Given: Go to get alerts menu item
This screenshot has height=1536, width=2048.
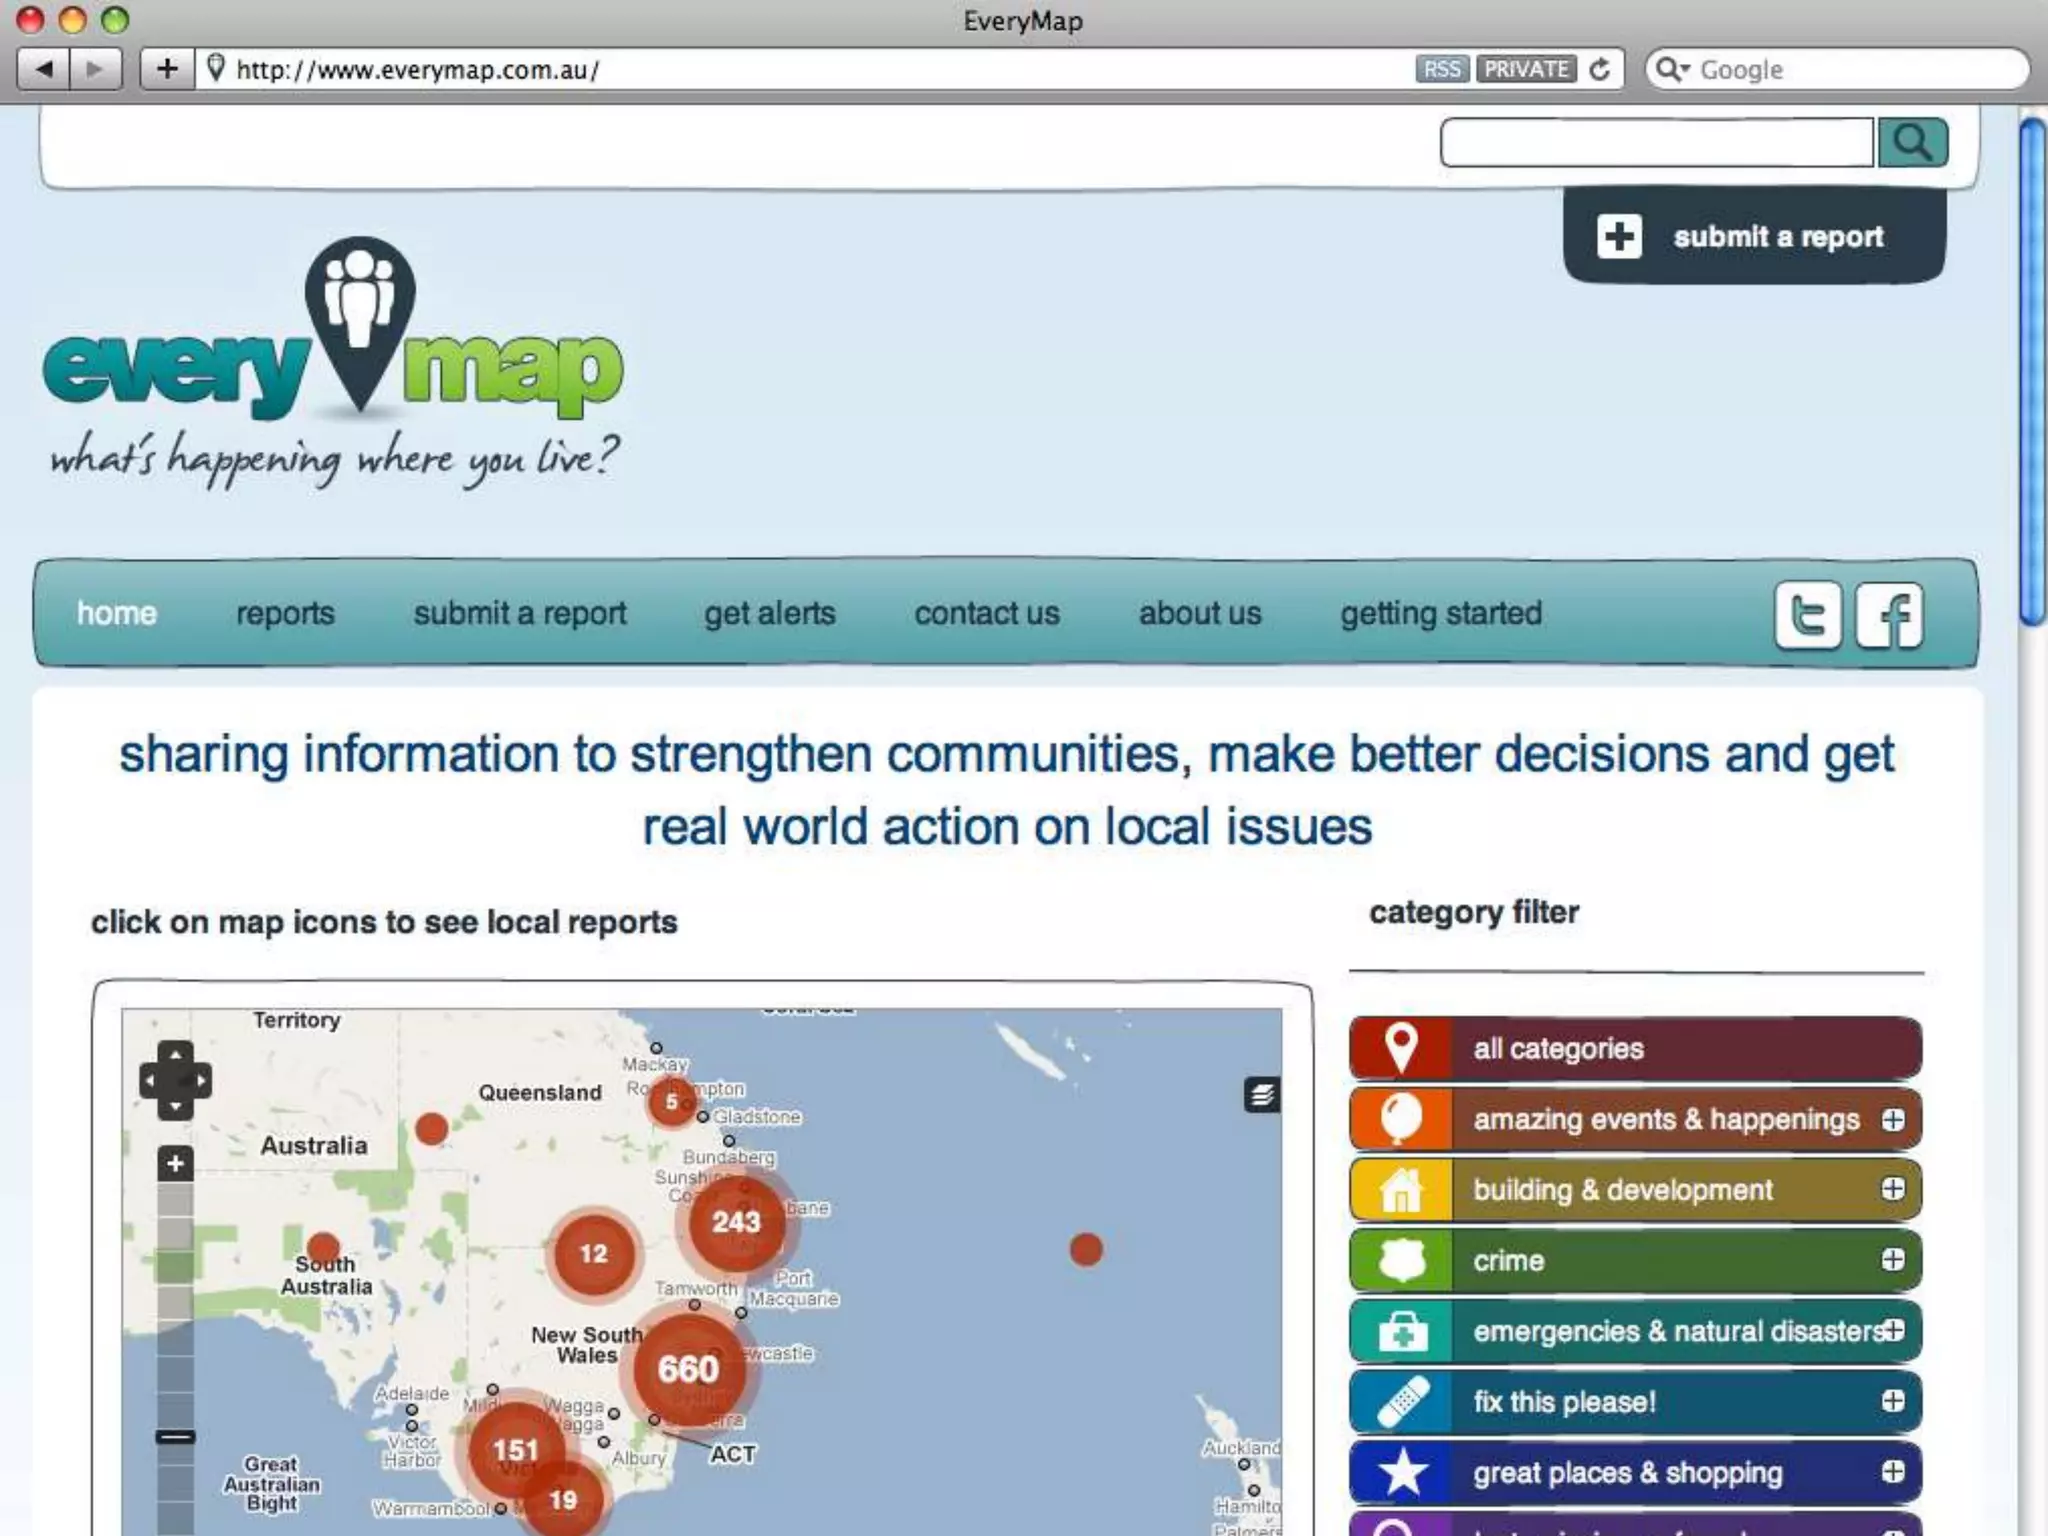Looking at the screenshot, I should pos(769,613).
